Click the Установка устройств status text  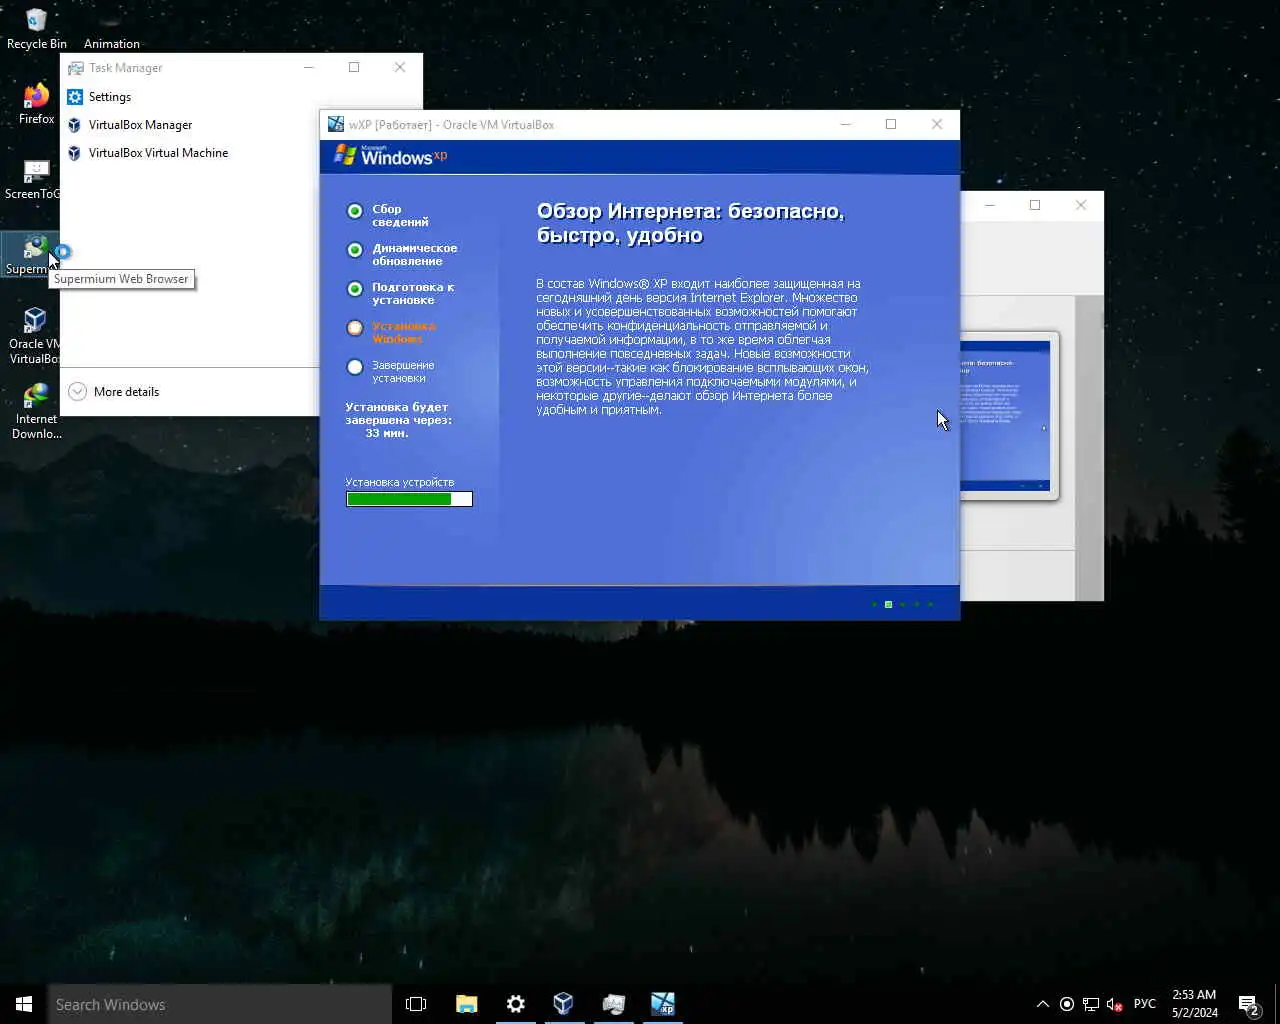tap(400, 482)
